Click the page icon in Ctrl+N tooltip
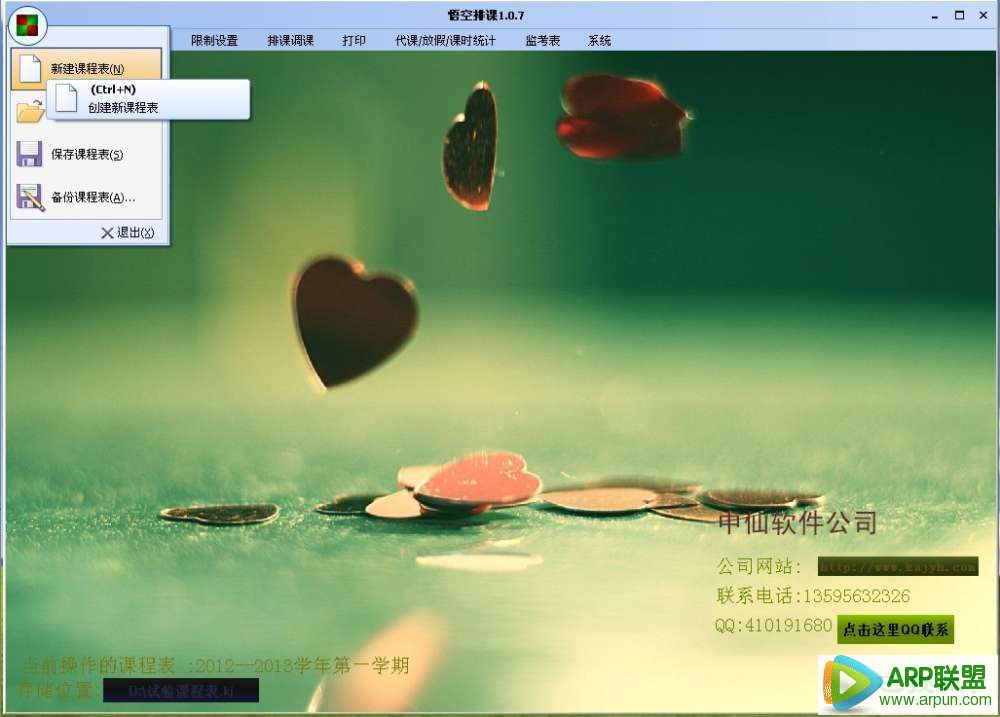The height and width of the screenshot is (717, 1000). coord(67,98)
